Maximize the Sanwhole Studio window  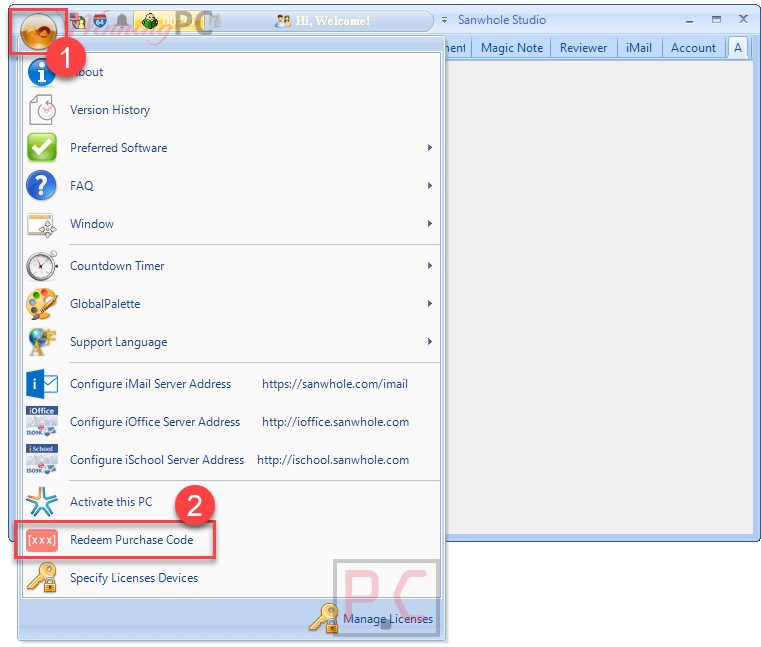pos(716,19)
